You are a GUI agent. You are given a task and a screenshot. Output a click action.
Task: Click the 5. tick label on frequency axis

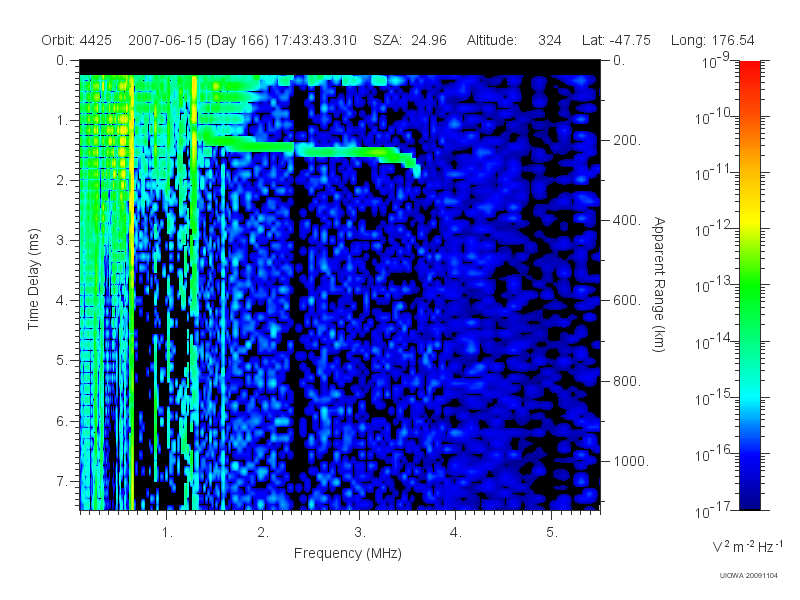pos(552,533)
